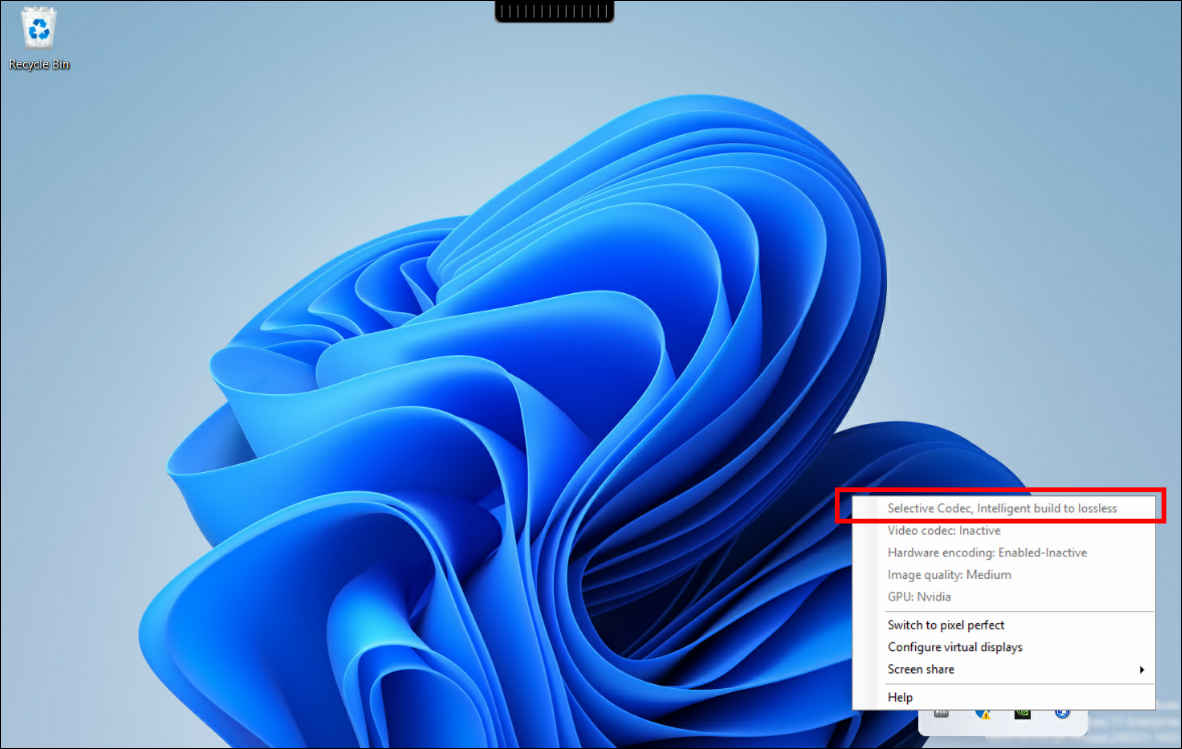The width and height of the screenshot is (1182, 749).
Task: Click the blue display tray icon
Action: pyautogui.click(x=1062, y=714)
